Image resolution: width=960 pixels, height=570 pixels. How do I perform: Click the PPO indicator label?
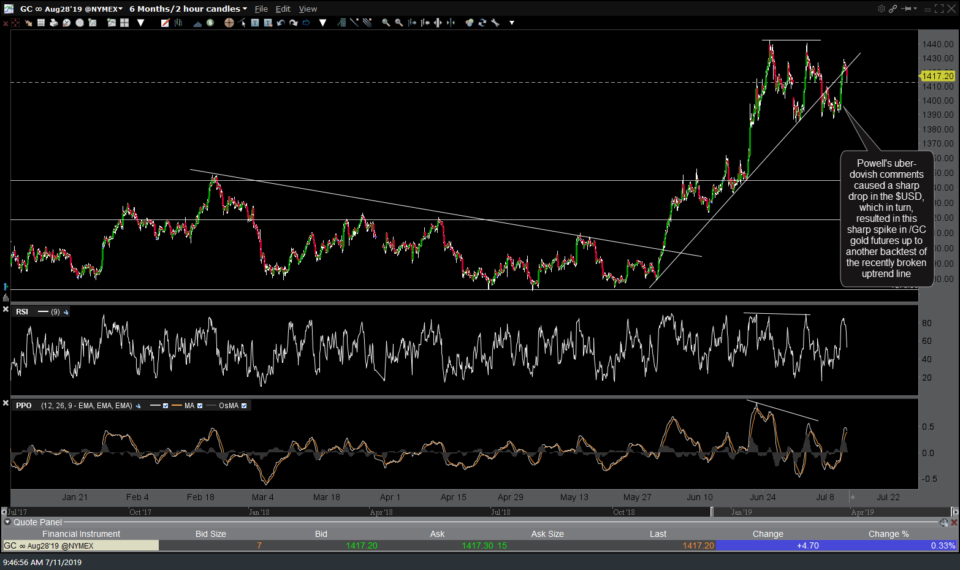click(23, 405)
